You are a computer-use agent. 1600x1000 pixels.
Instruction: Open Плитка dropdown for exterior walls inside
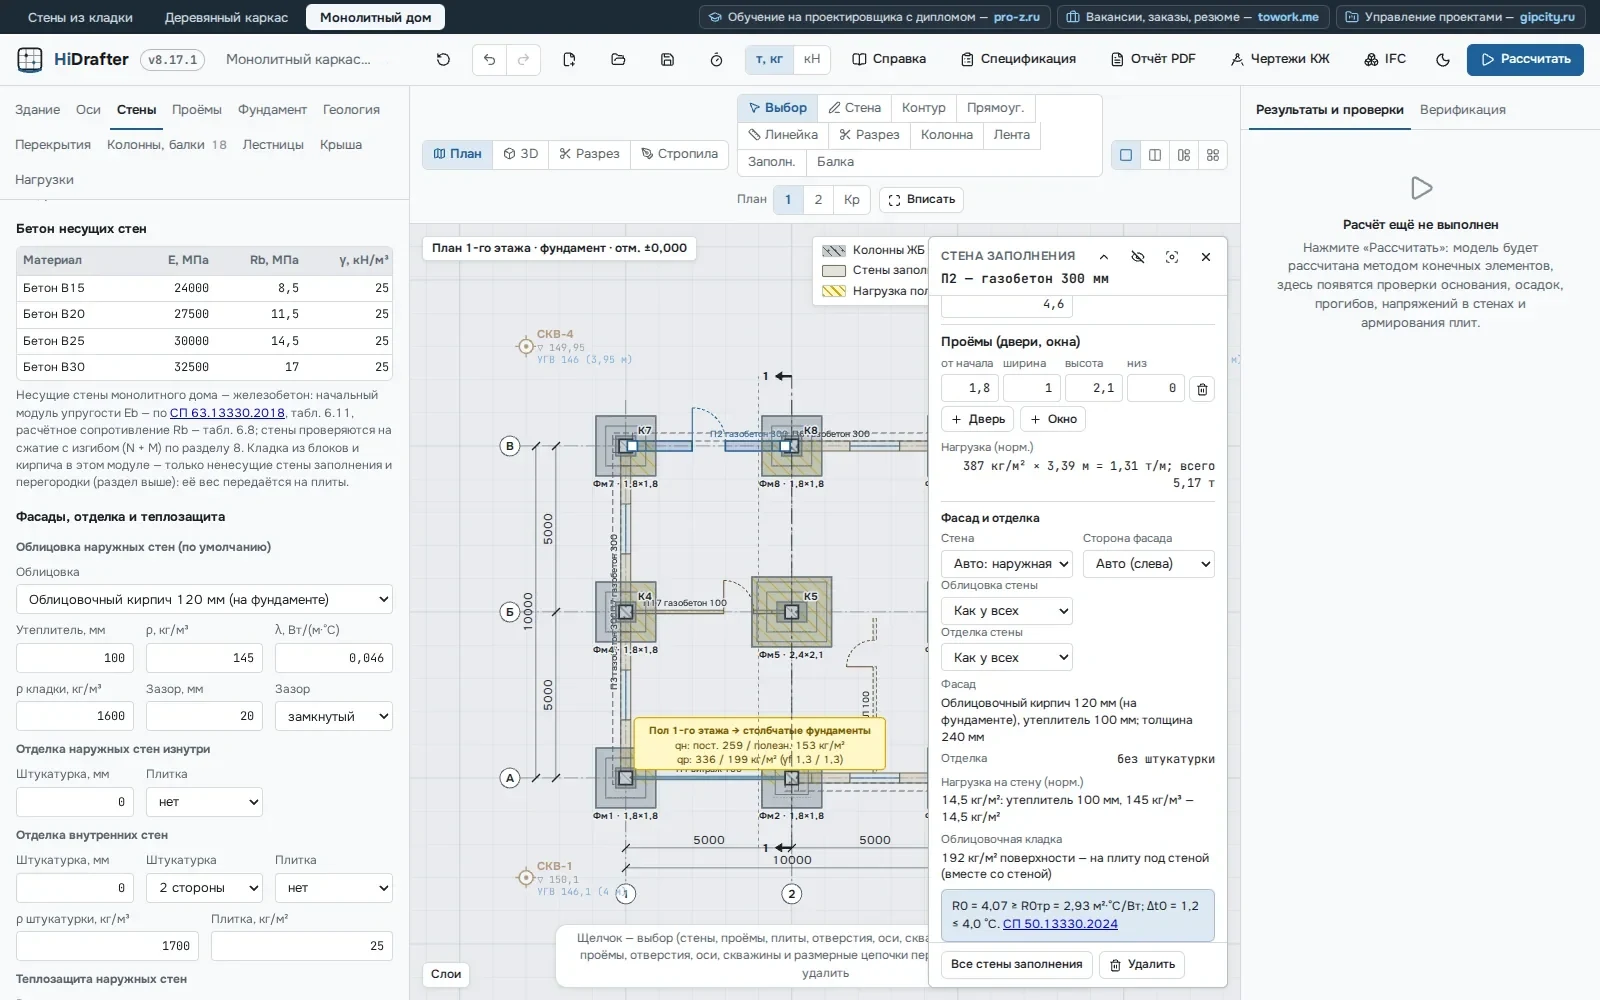tap(204, 802)
